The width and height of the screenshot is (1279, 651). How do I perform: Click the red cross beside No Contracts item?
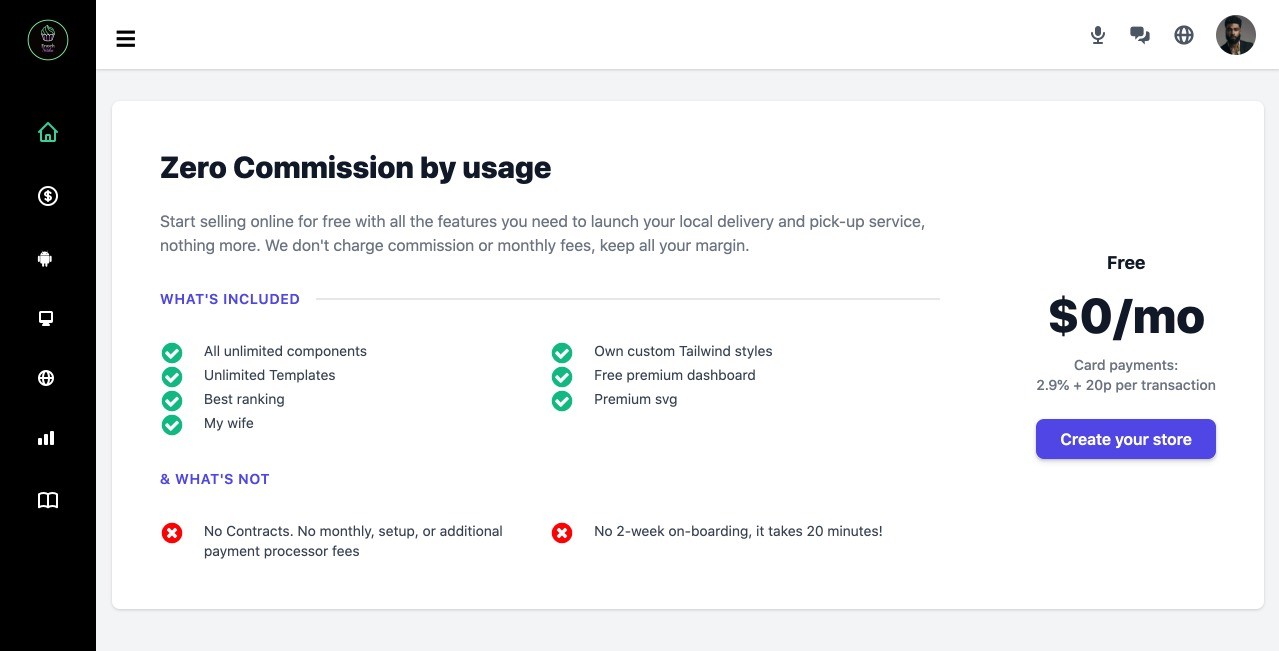172,532
